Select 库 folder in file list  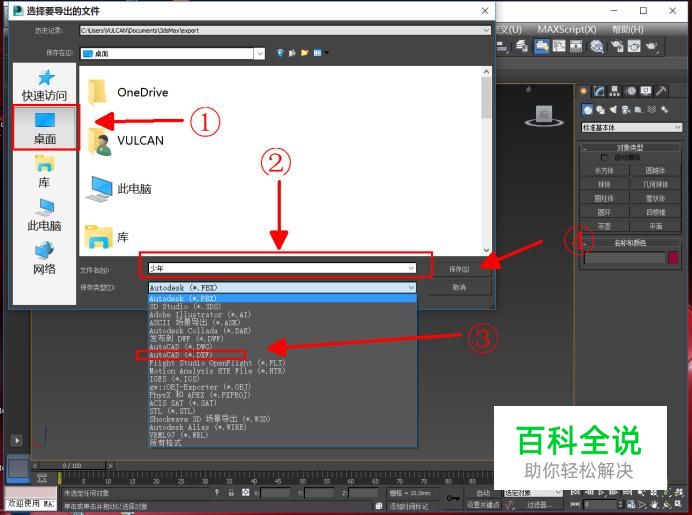107,237
